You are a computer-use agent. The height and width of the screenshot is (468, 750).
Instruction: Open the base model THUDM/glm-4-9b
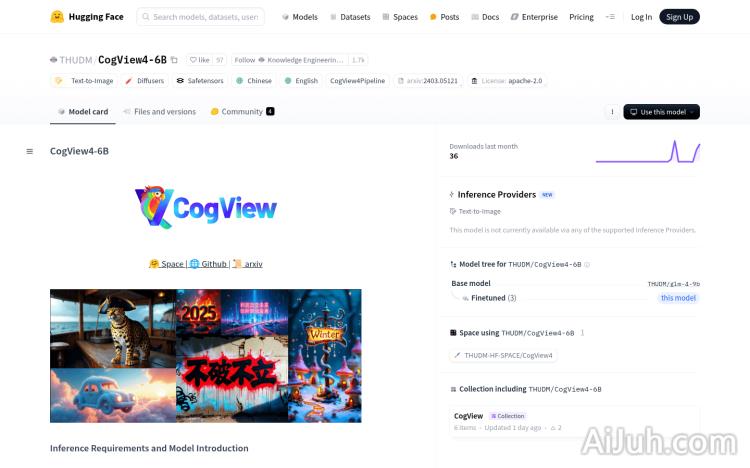pyautogui.click(x=673, y=284)
